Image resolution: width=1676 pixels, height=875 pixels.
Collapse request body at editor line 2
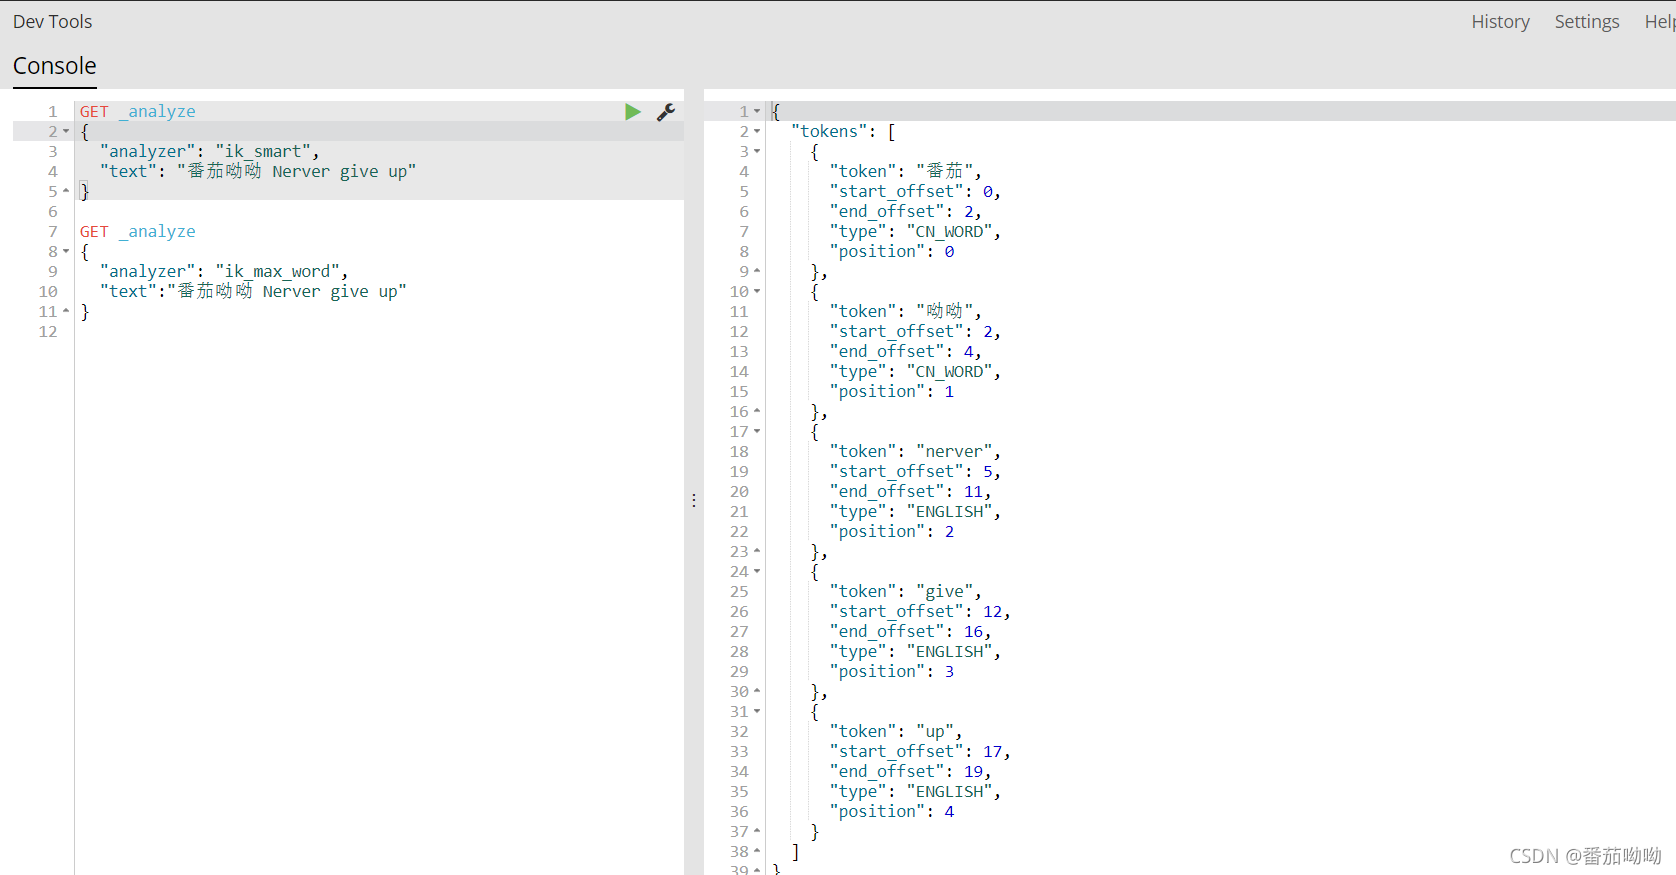click(x=66, y=131)
